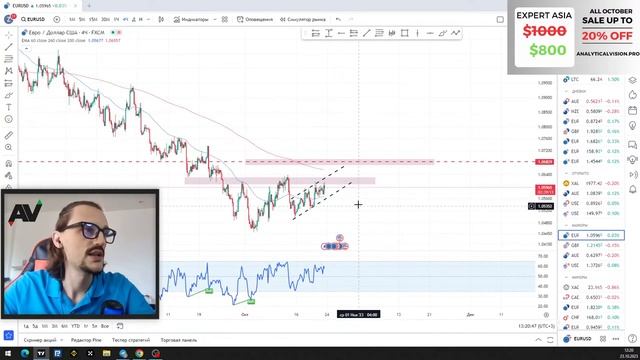Collapse the first watchlist section above AUE 0.562
The height and width of the screenshot is (360, 640).
[567, 91]
